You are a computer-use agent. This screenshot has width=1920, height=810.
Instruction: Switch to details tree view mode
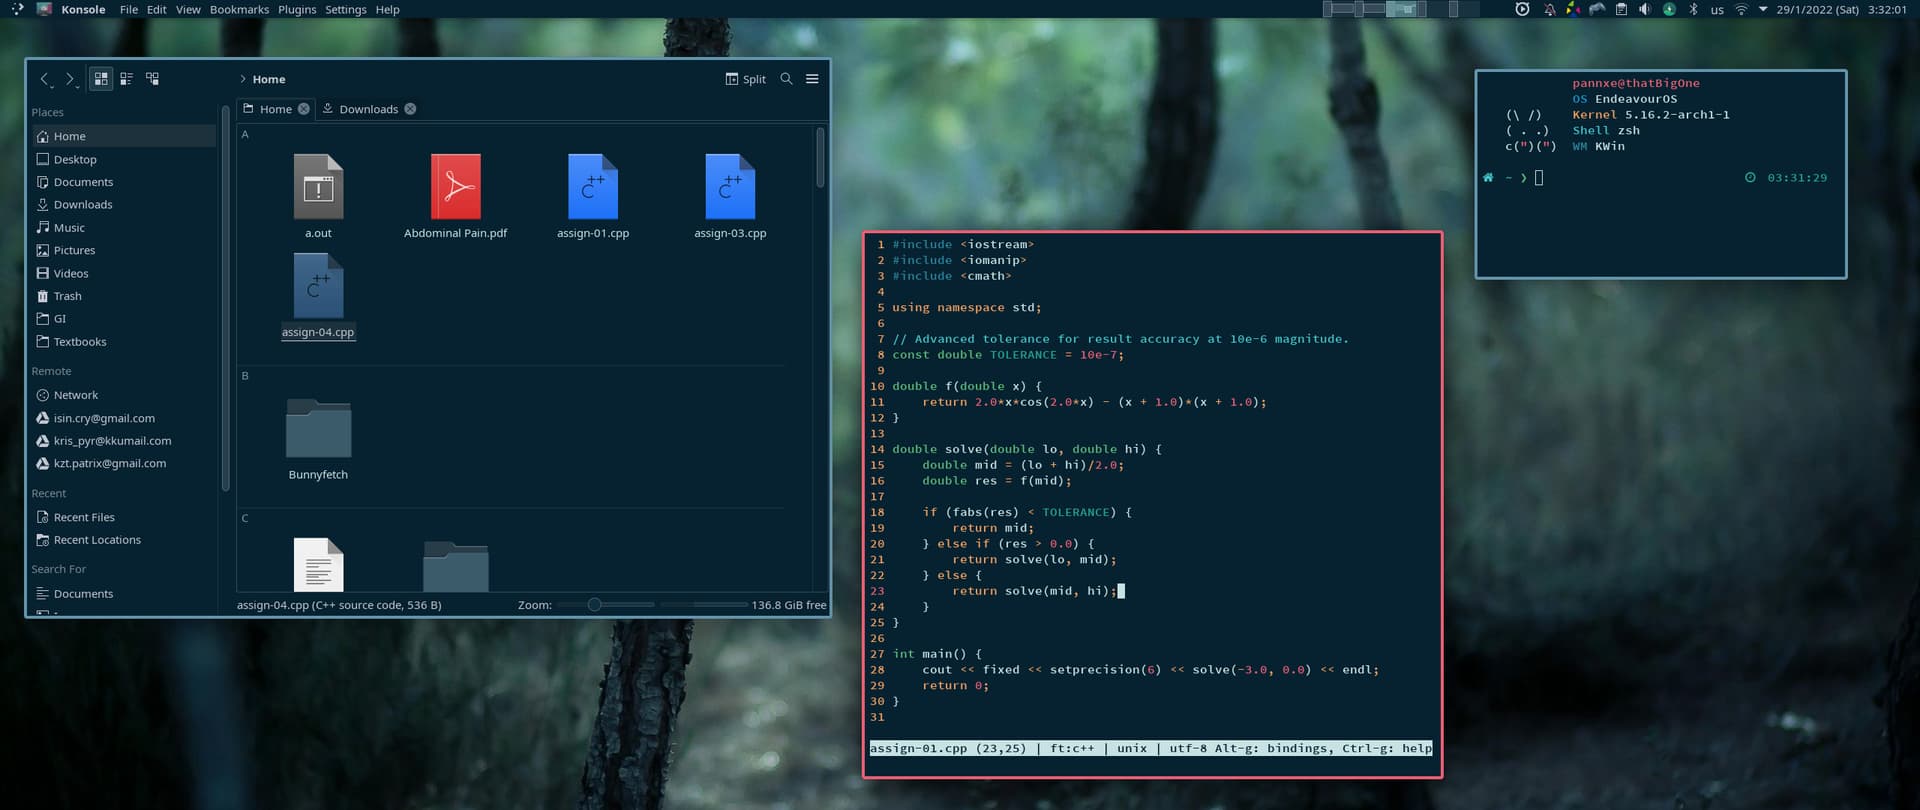[153, 79]
